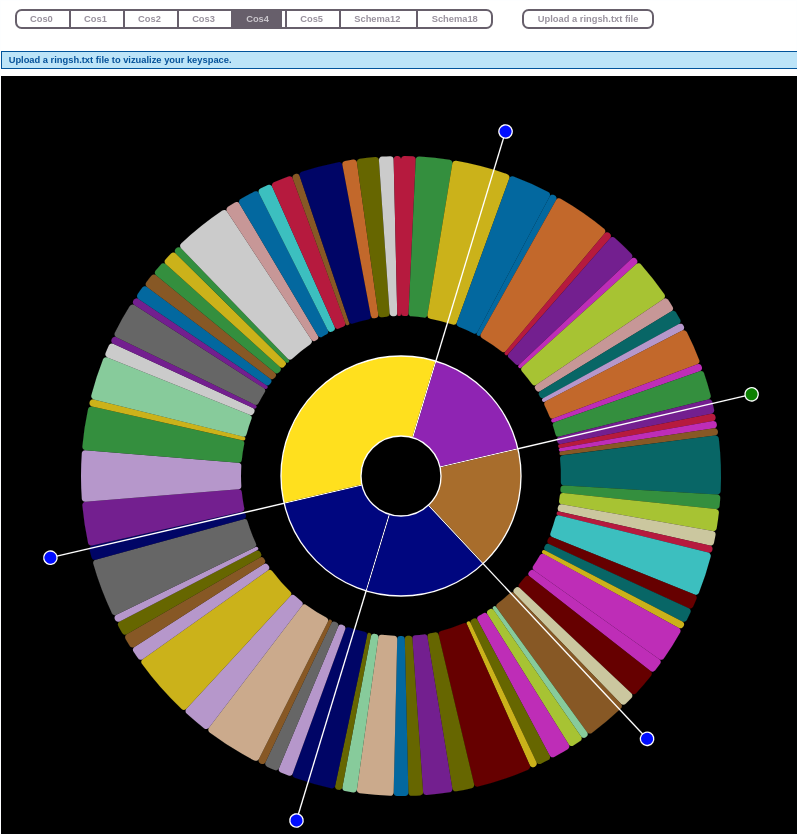Switch to the Cos0 tab
This screenshot has height=834, width=797.
(x=43, y=19)
